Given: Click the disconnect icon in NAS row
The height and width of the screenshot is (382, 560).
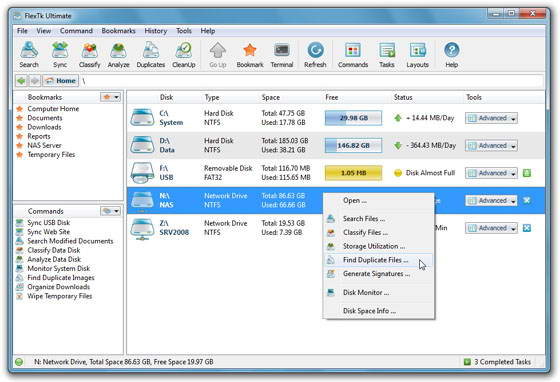Looking at the screenshot, I should click(x=527, y=200).
